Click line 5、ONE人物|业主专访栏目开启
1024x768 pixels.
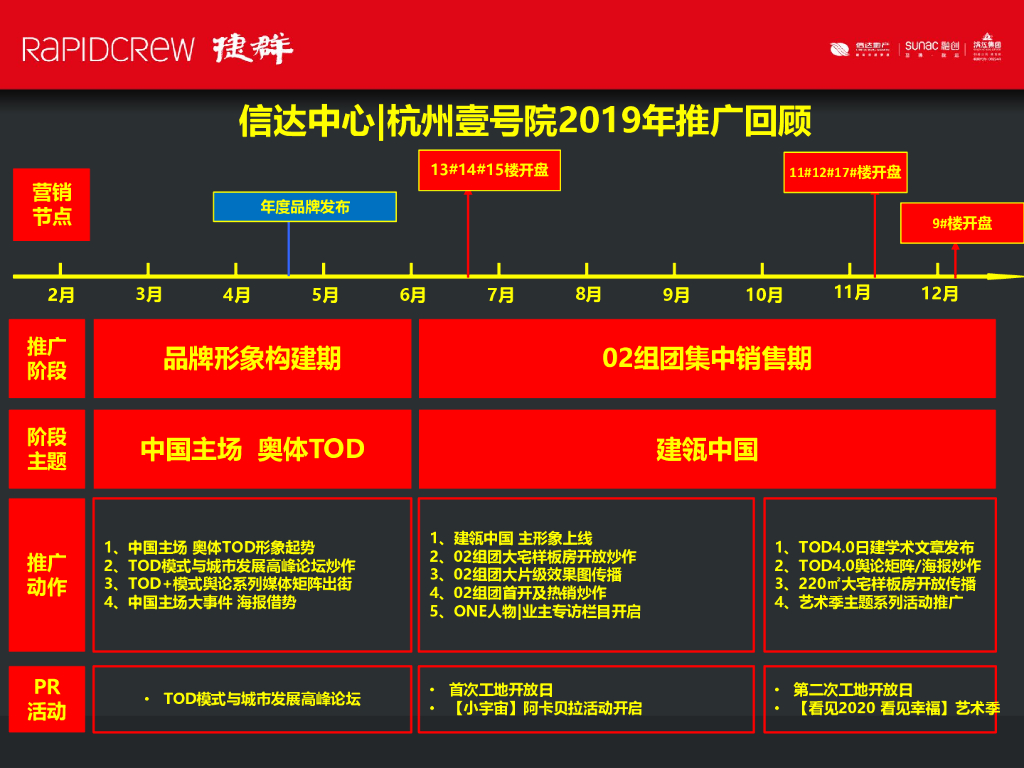click(535, 611)
